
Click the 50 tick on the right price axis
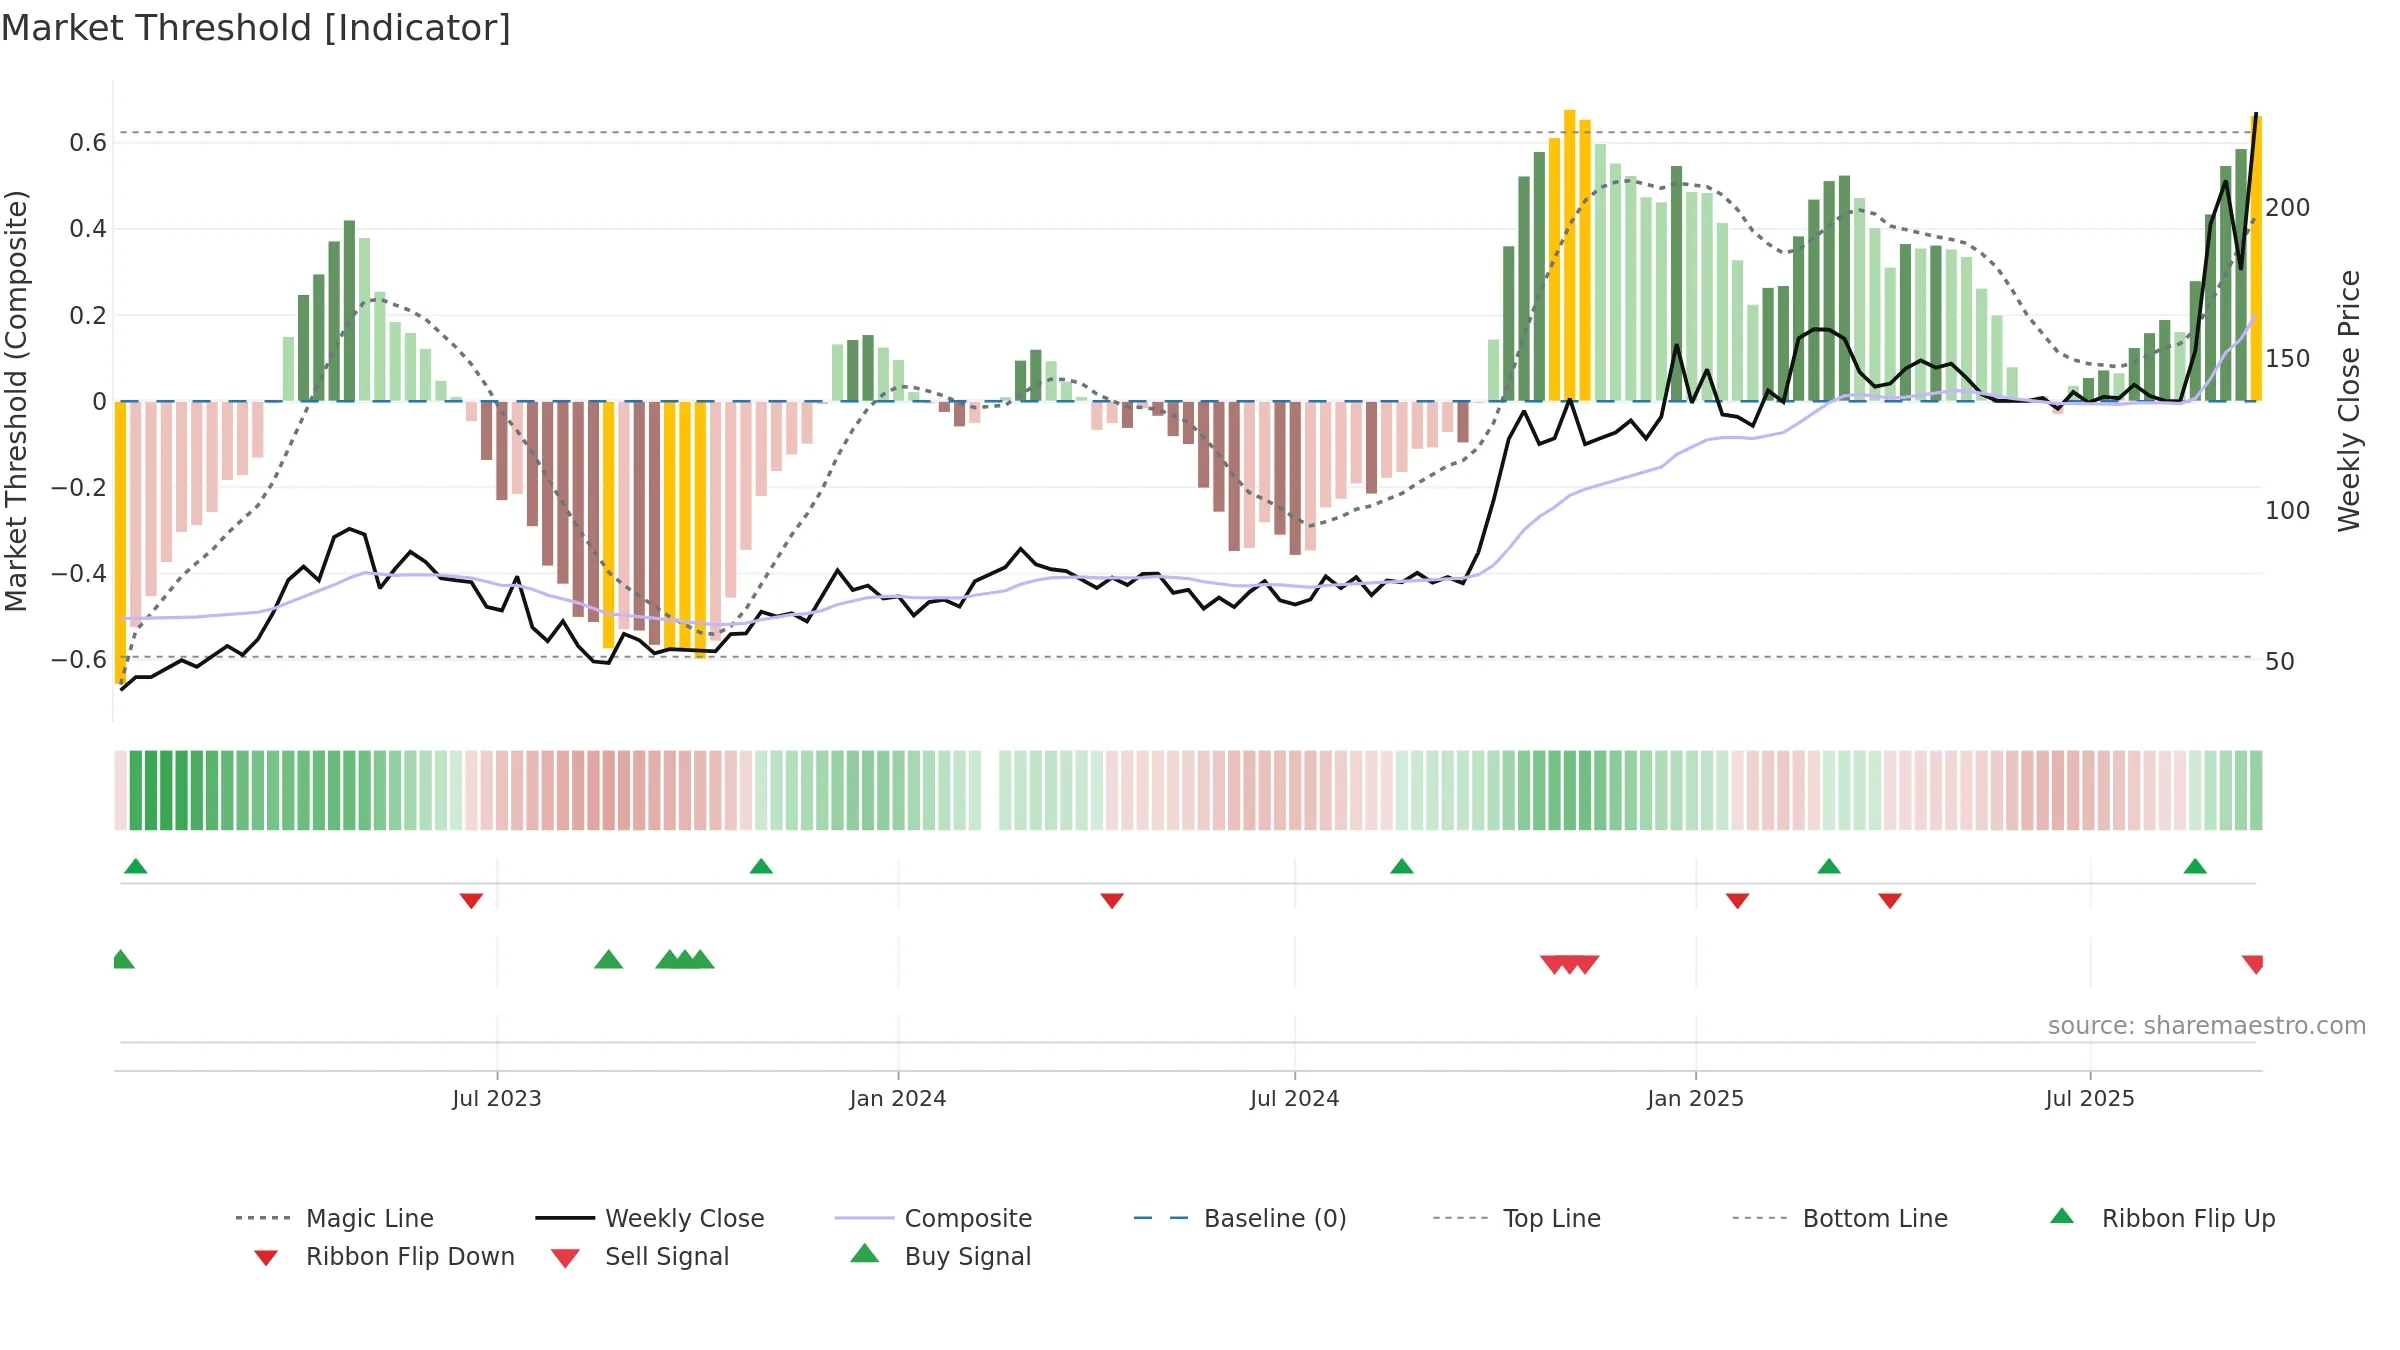click(x=2280, y=662)
